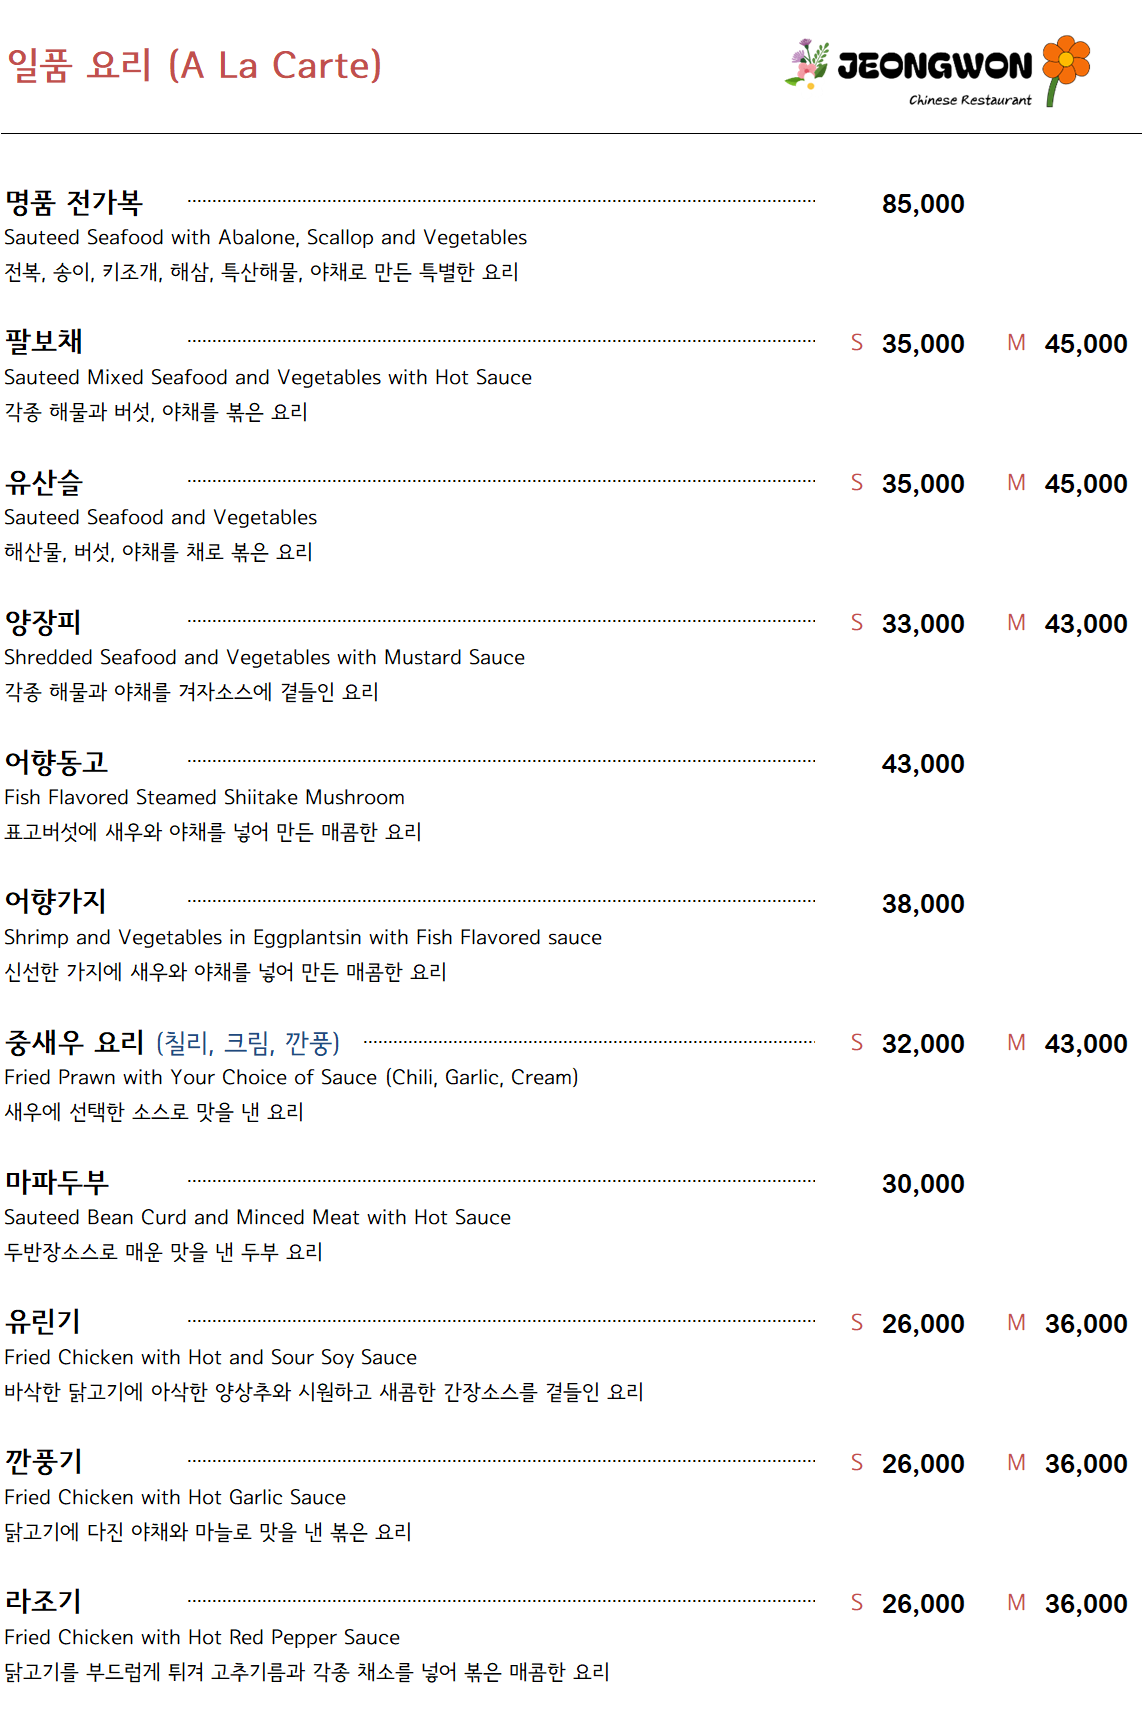Select the 일품 요리 (A La Carte) heading
Viewport: 1142px width, 1726px height.
pos(194,66)
